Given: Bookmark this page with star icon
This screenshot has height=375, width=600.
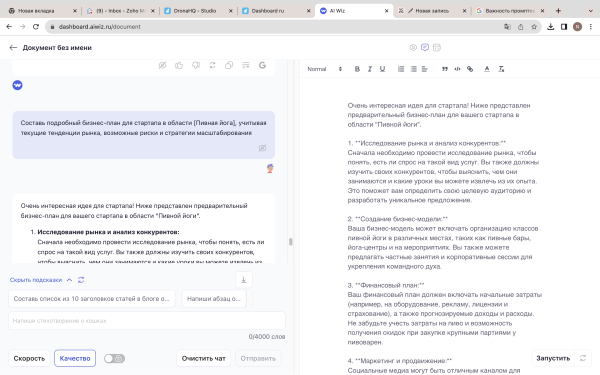Looking at the screenshot, I should click(534, 27).
